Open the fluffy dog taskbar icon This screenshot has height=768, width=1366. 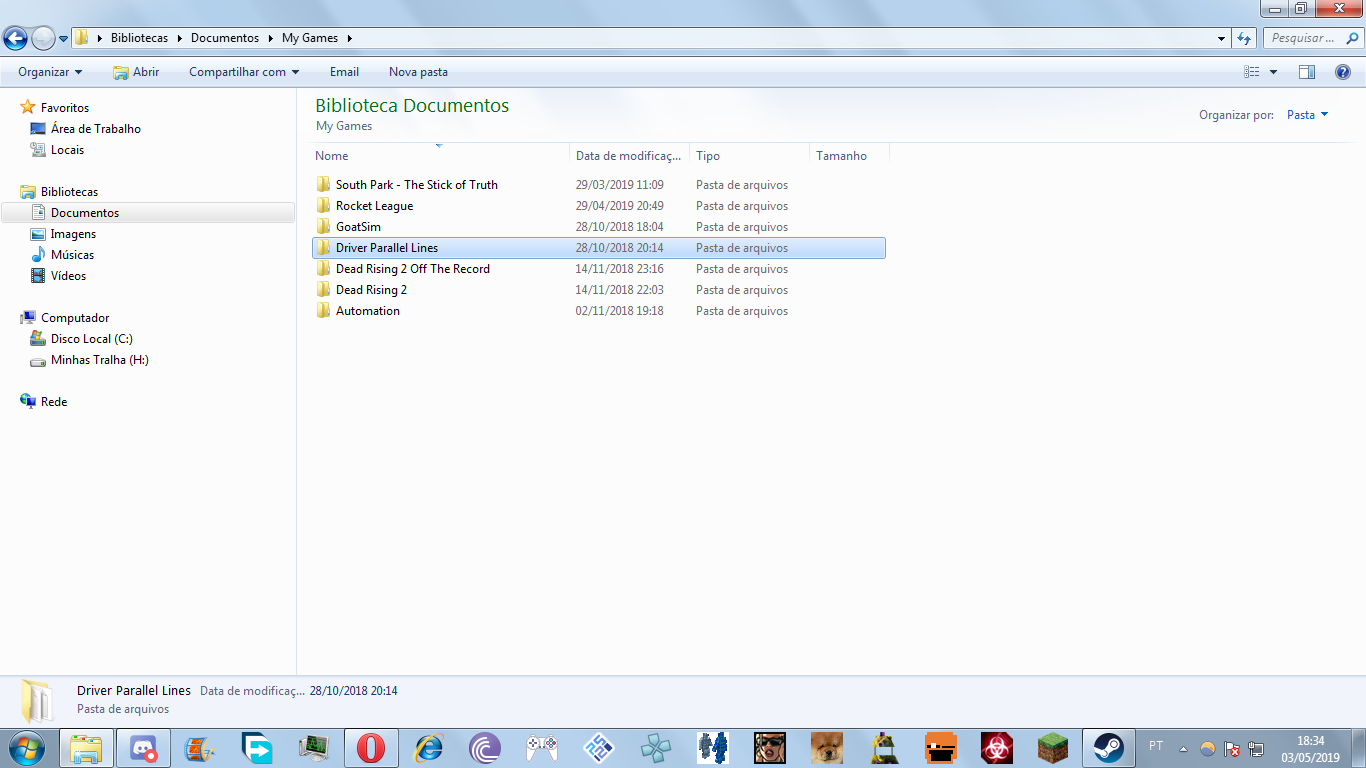[x=827, y=748]
